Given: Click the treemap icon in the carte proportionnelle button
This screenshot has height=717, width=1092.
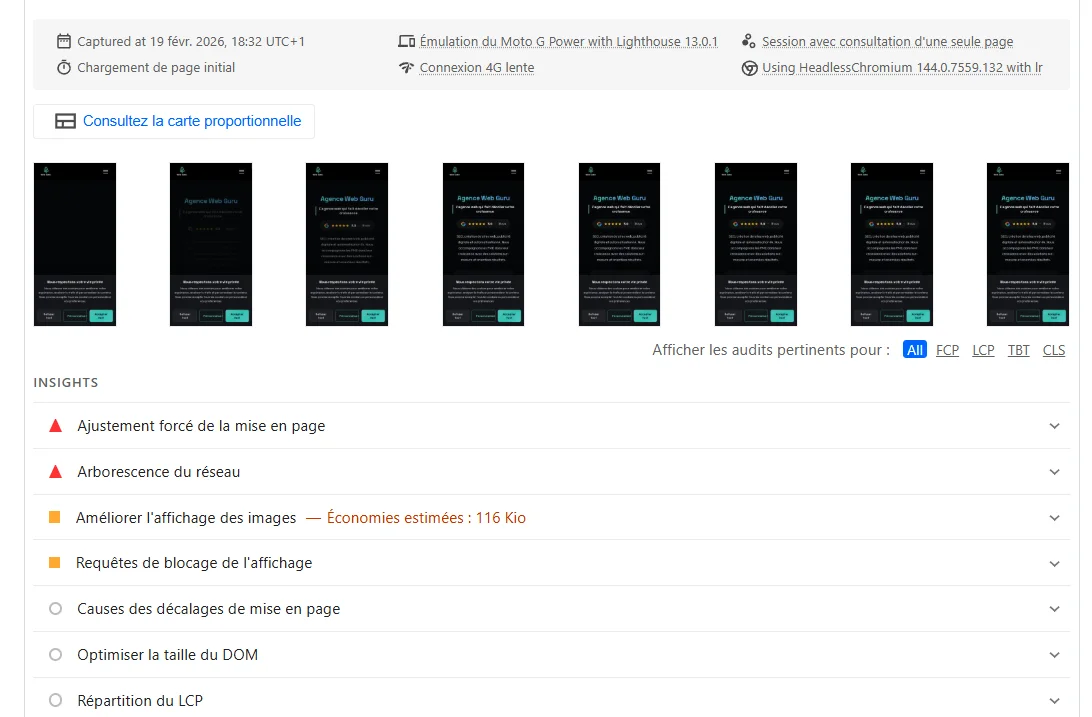Looking at the screenshot, I should 65,121.
